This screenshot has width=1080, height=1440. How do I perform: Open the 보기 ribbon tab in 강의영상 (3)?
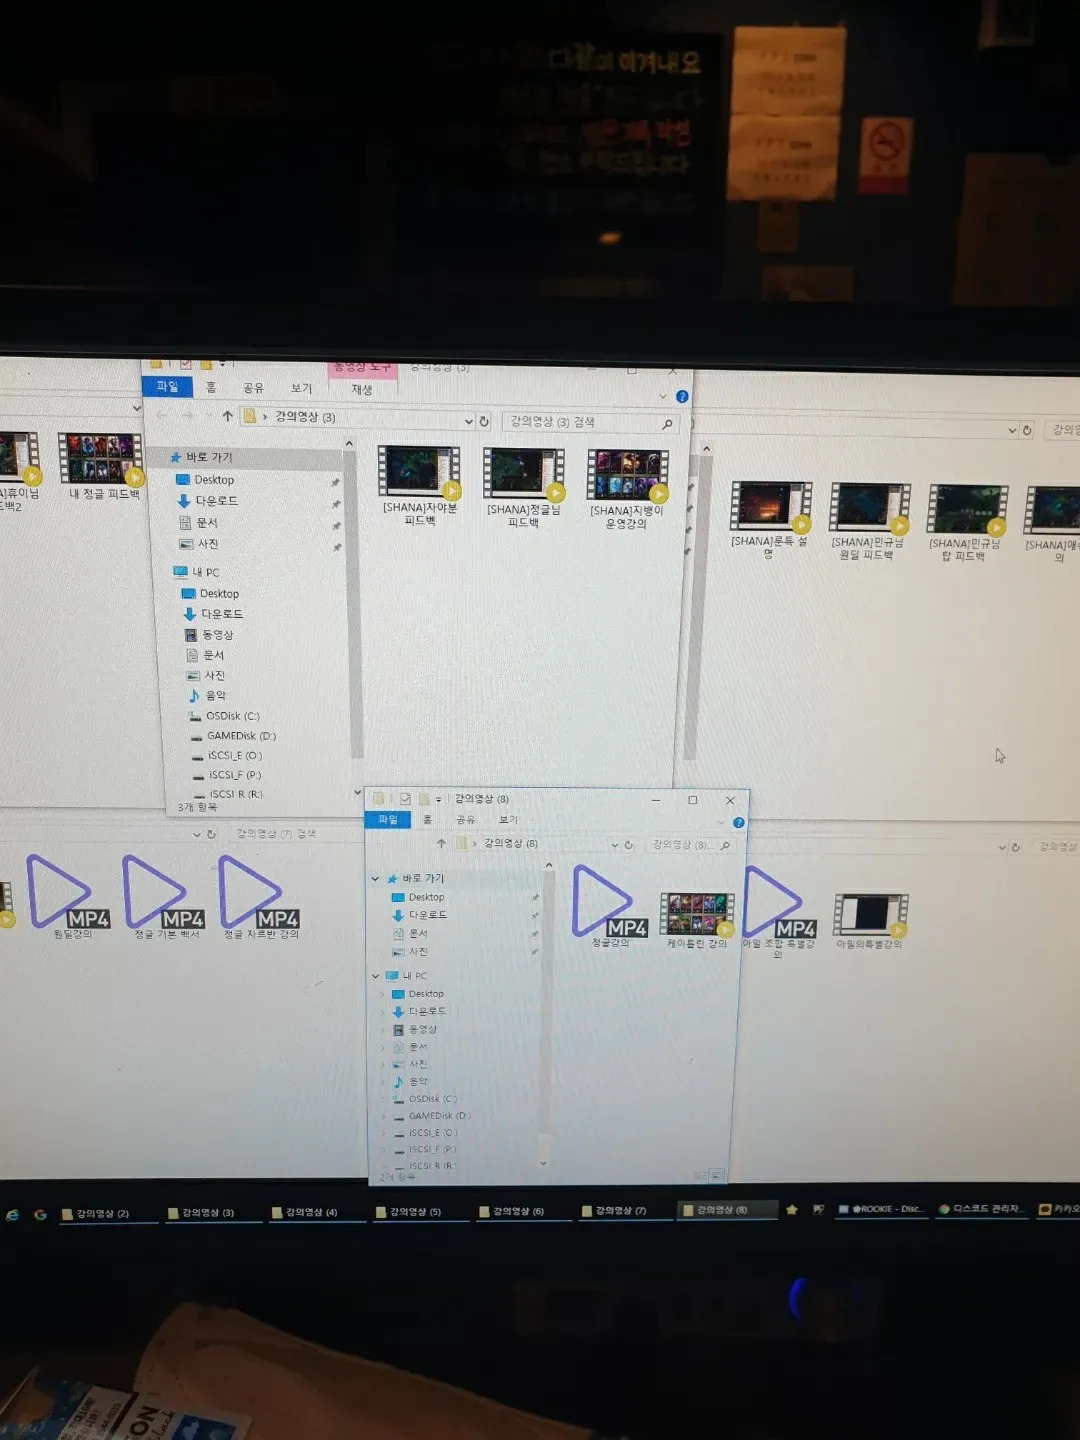point(301,388)
